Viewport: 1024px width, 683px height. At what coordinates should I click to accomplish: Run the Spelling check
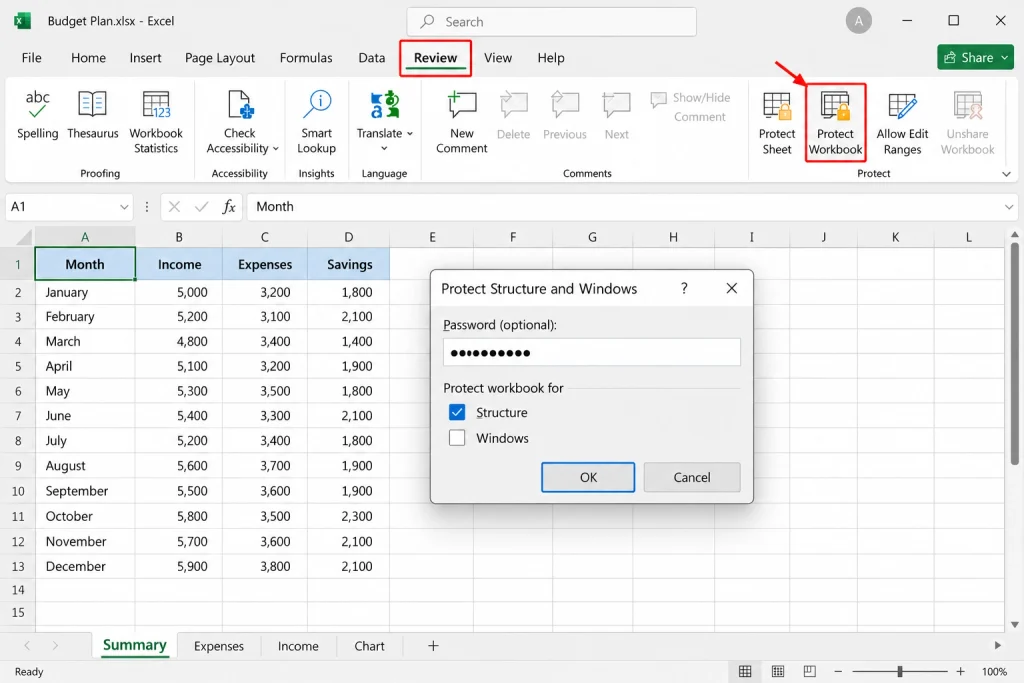click(x=37, y=115)
